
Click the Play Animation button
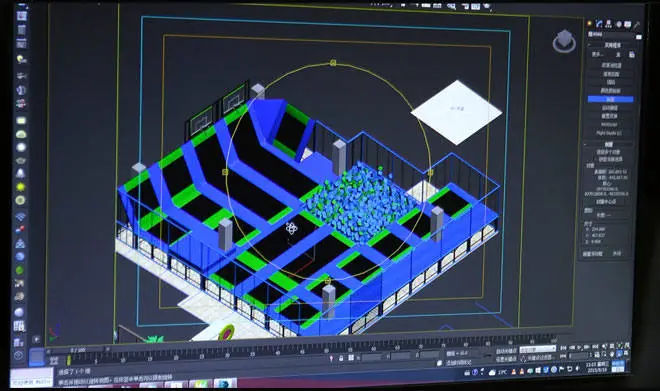tap(580, 348)
